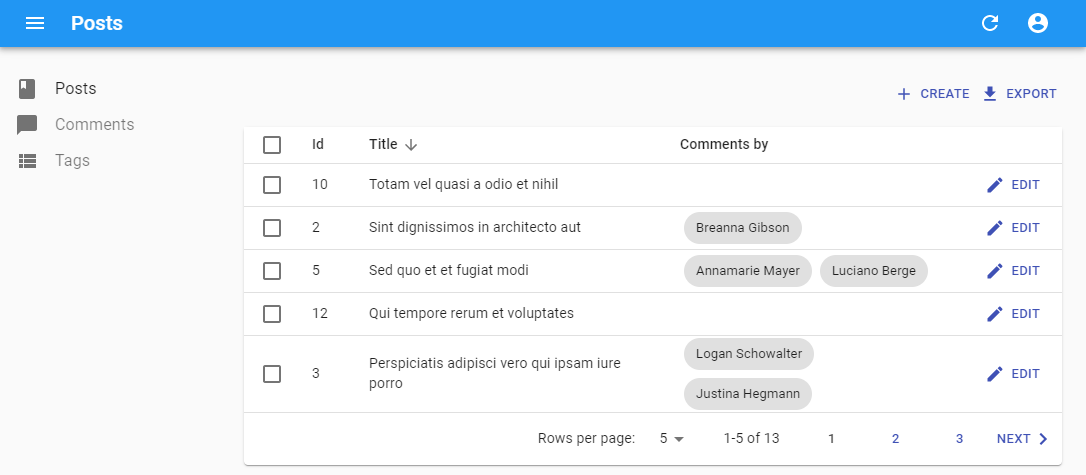The image size is (1086, 475).
Task: Open Comments in the sidebar menu
Action: click(94, 125)
